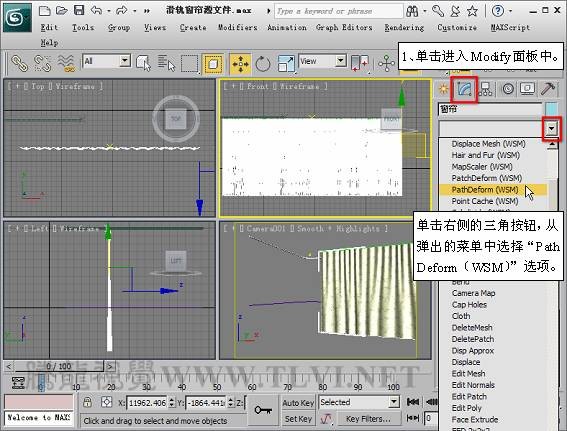
Task: Open the Selected key filter dropdown
Action: 359,402
